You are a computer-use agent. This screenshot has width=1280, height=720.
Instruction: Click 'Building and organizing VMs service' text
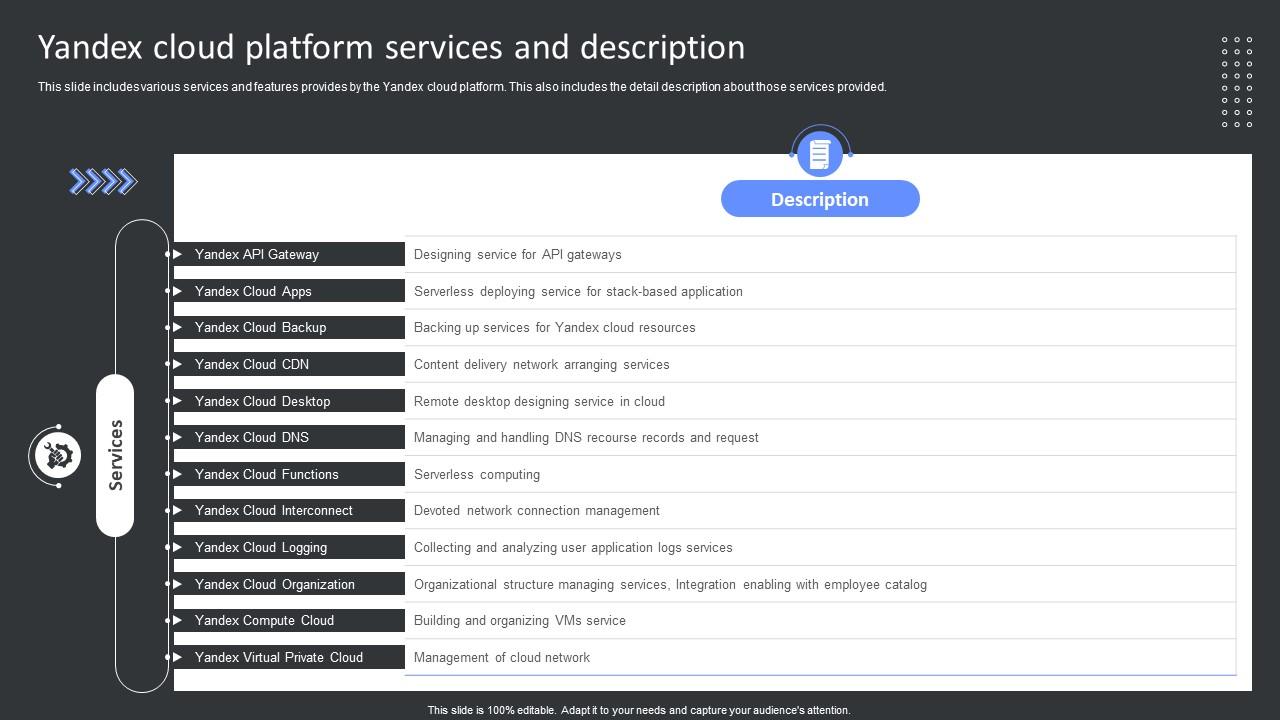coord(520,620)
